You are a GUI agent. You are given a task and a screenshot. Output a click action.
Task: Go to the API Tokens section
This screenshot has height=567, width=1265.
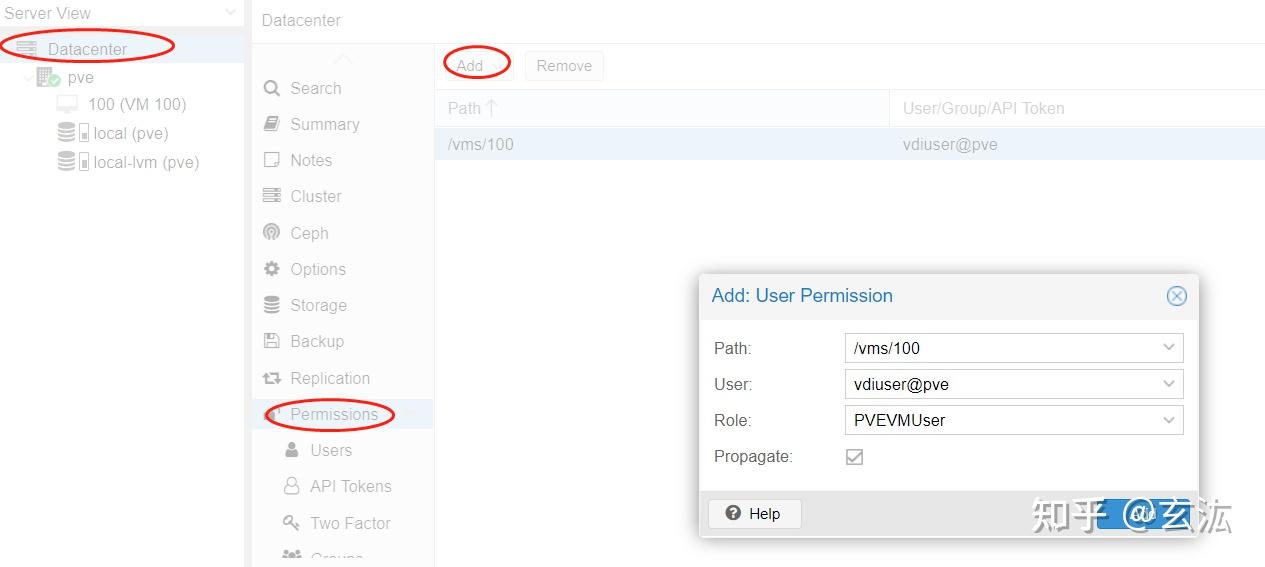tap(350, 486)
